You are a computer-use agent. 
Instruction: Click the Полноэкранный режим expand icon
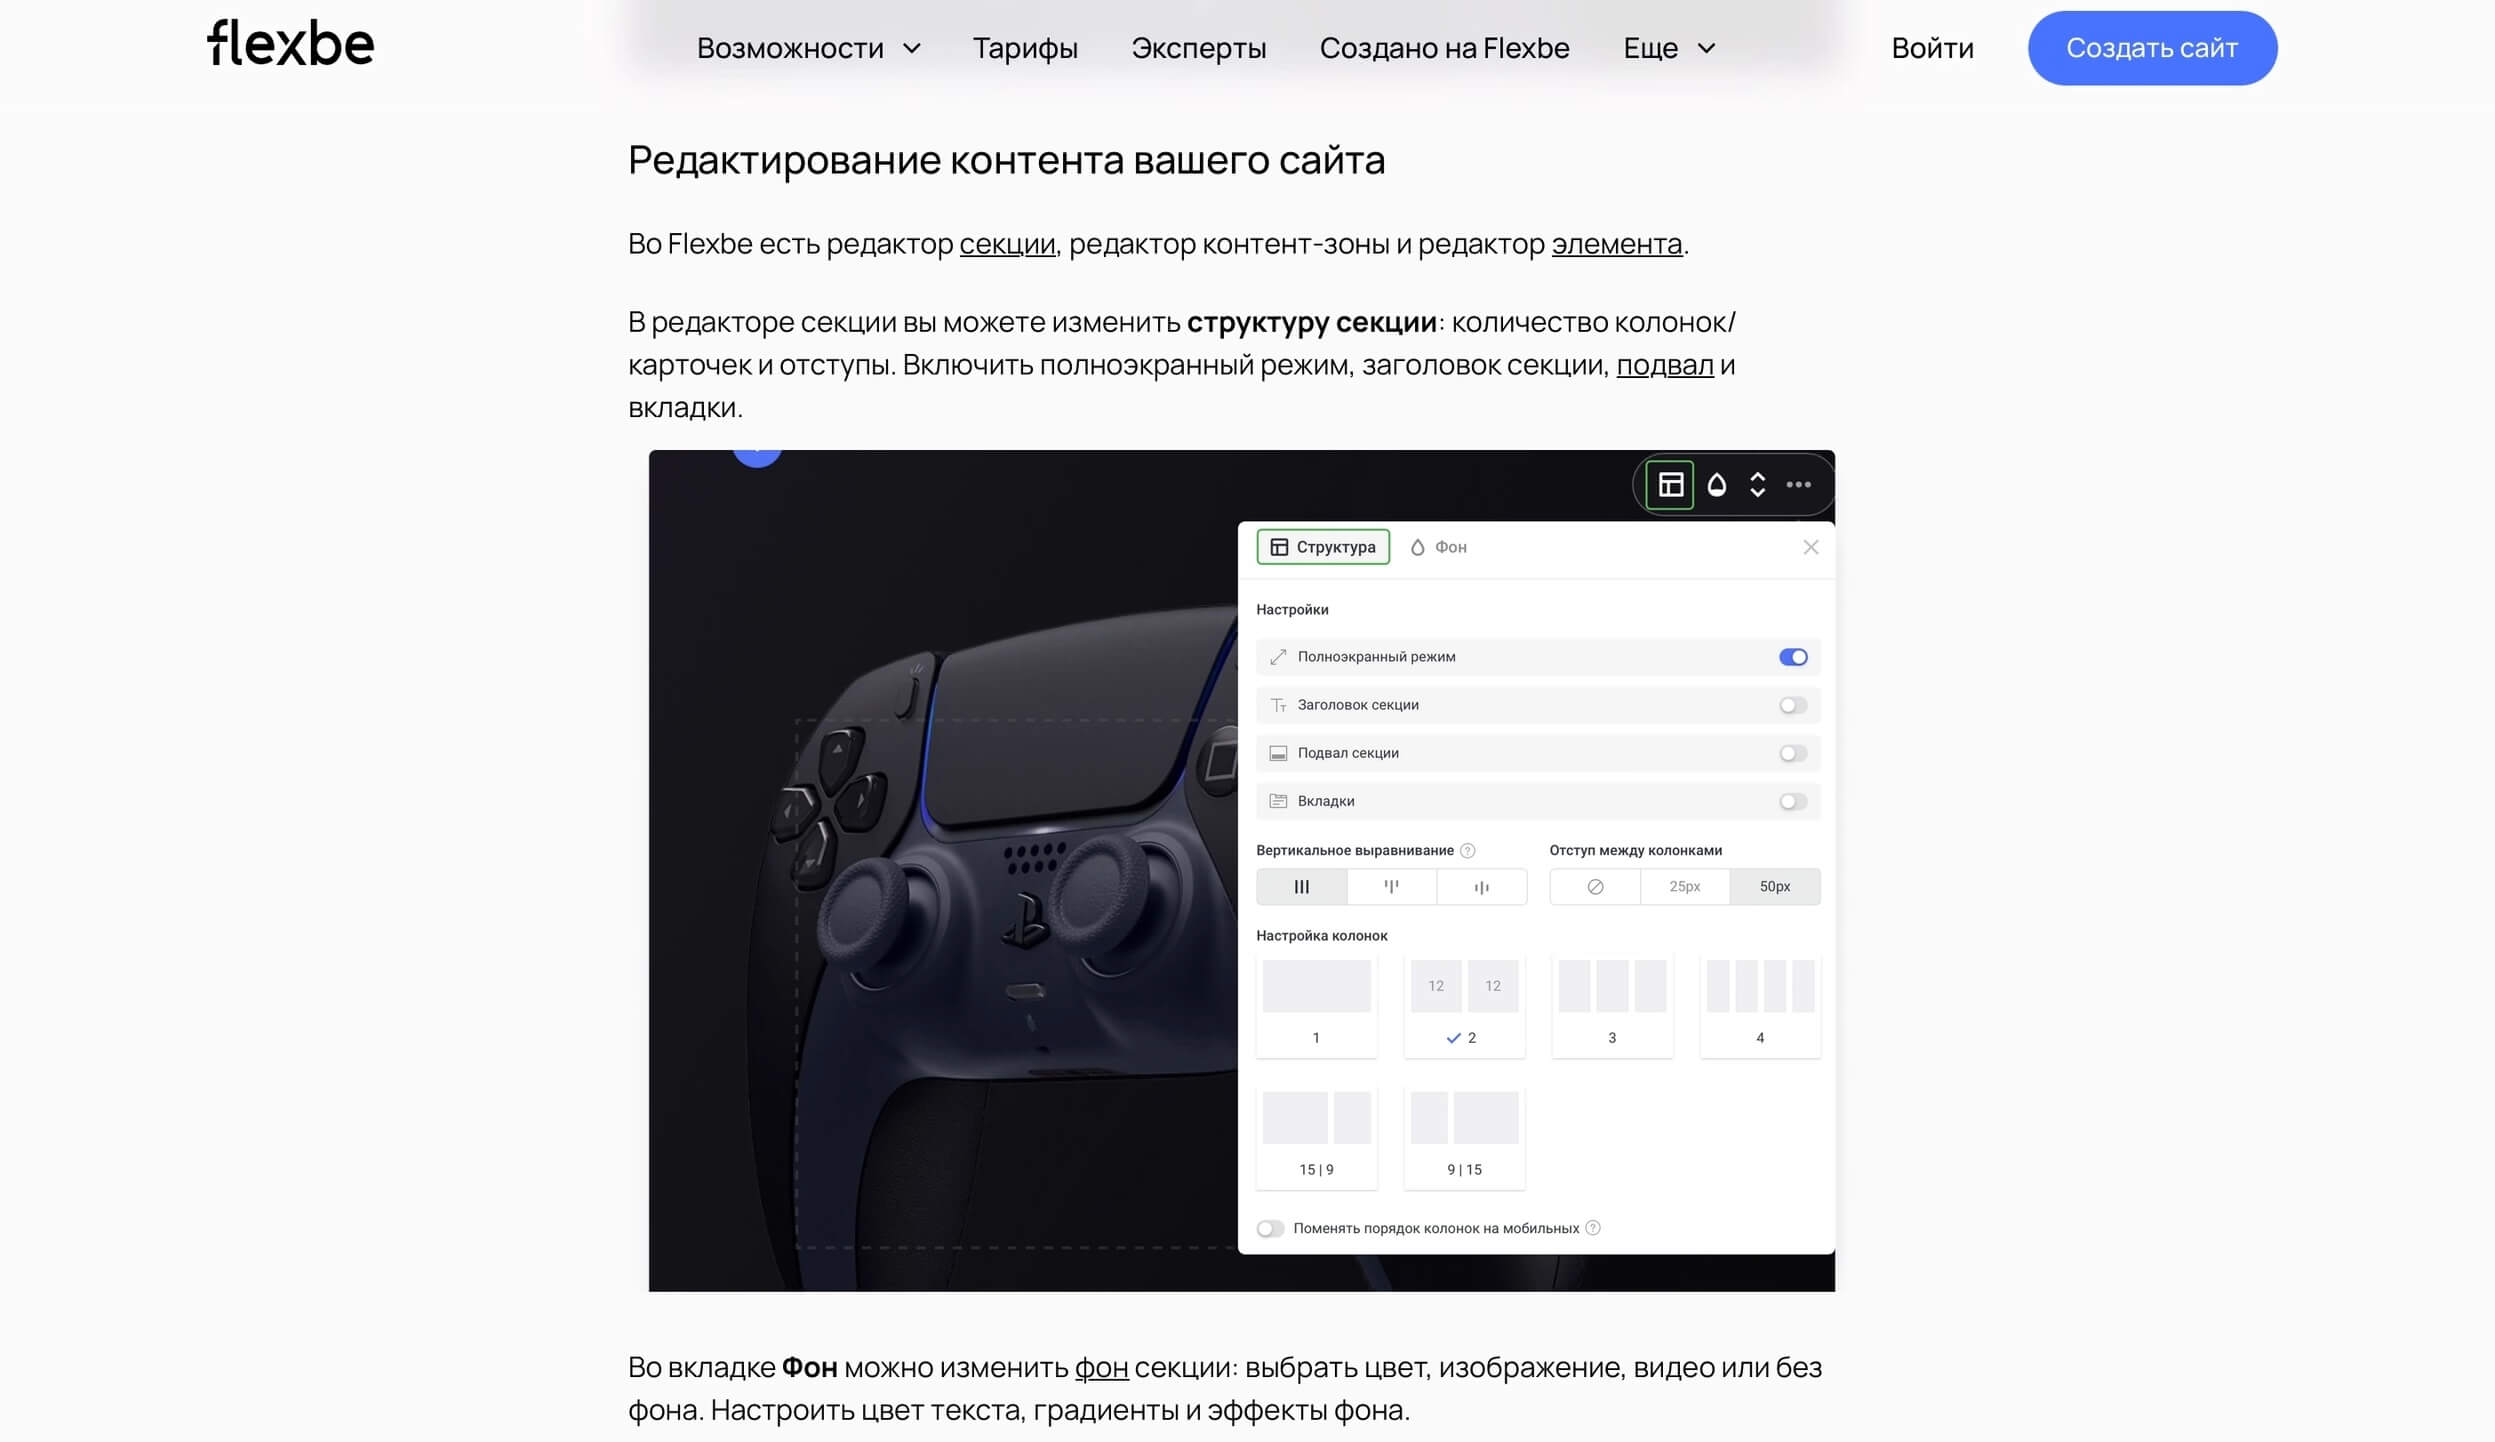(1278, 657)
